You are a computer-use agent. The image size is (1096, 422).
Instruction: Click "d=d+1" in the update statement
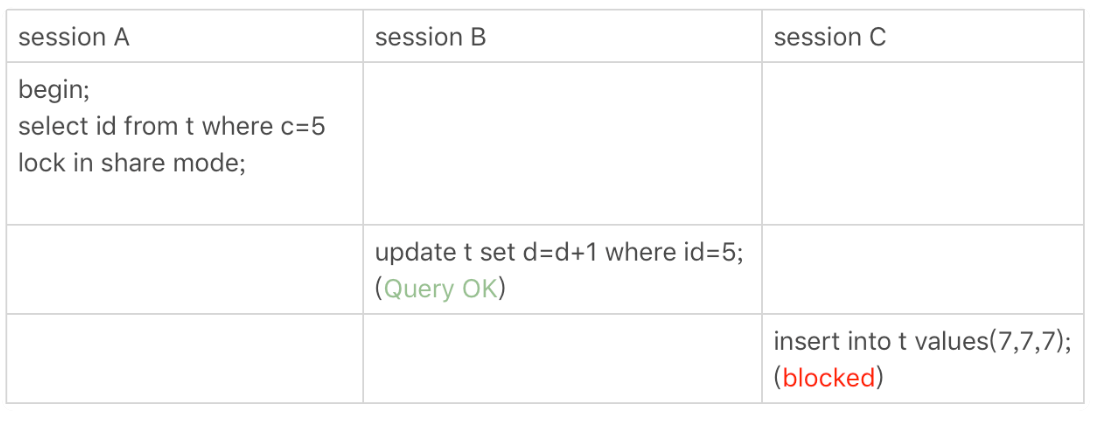tap(562, 252)
